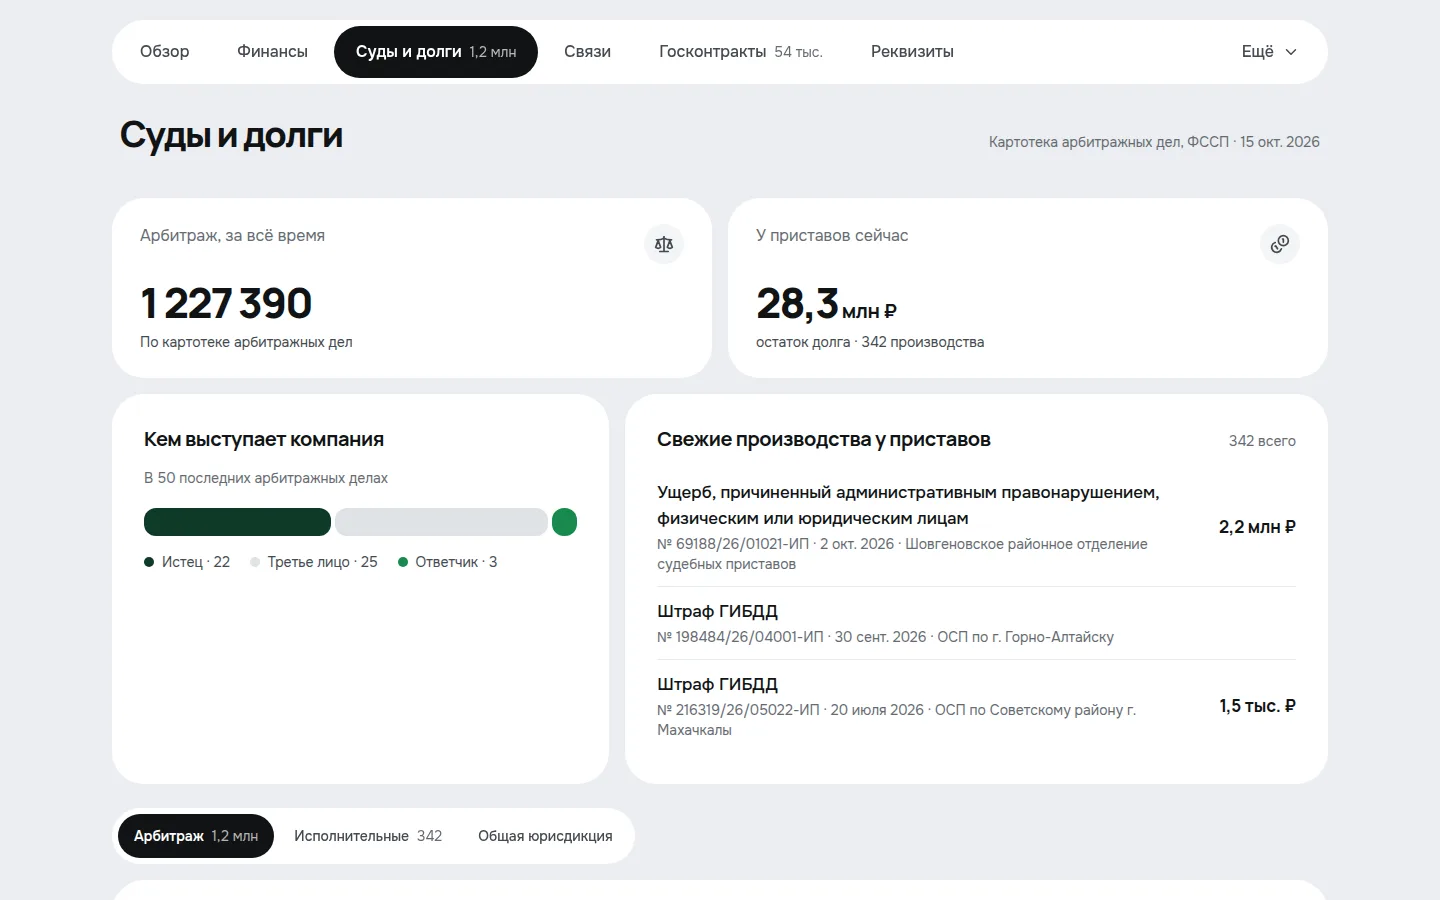Select the Арбитраж 1,2 млн sub-tab
The width and height of the screenshot is (1440, 900).
(x=196, y=836)
